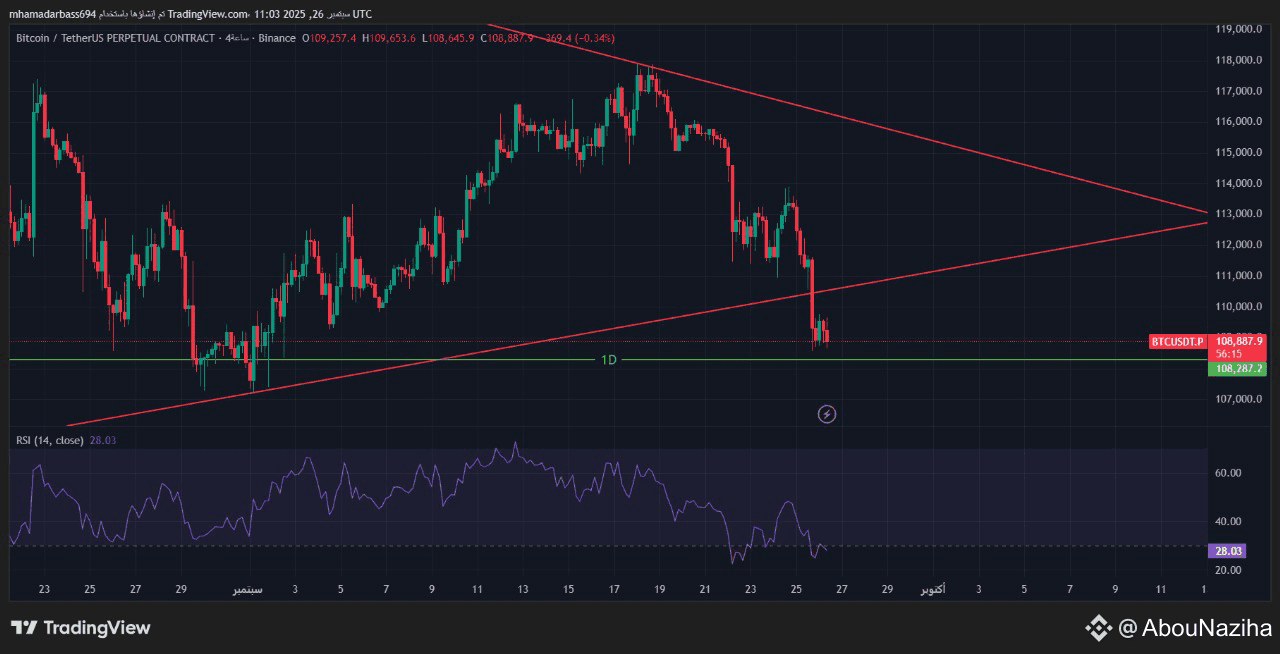Click the TradingView logo at bottom left
This screenshot has height=654, width=1280.
click(x=80, y=628)
